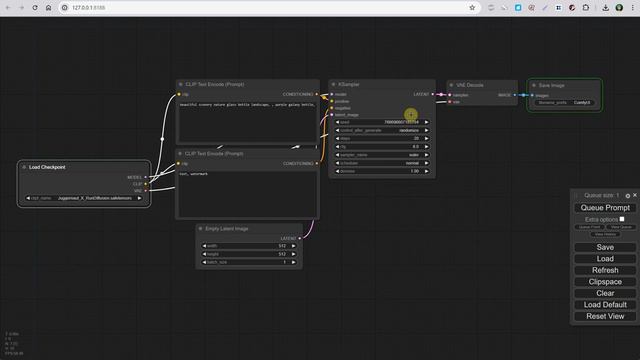This screenshot has height=360, width=640.
Task: Collapse the bottom CLIP Text Encode node dot
Action: point(180,153)
